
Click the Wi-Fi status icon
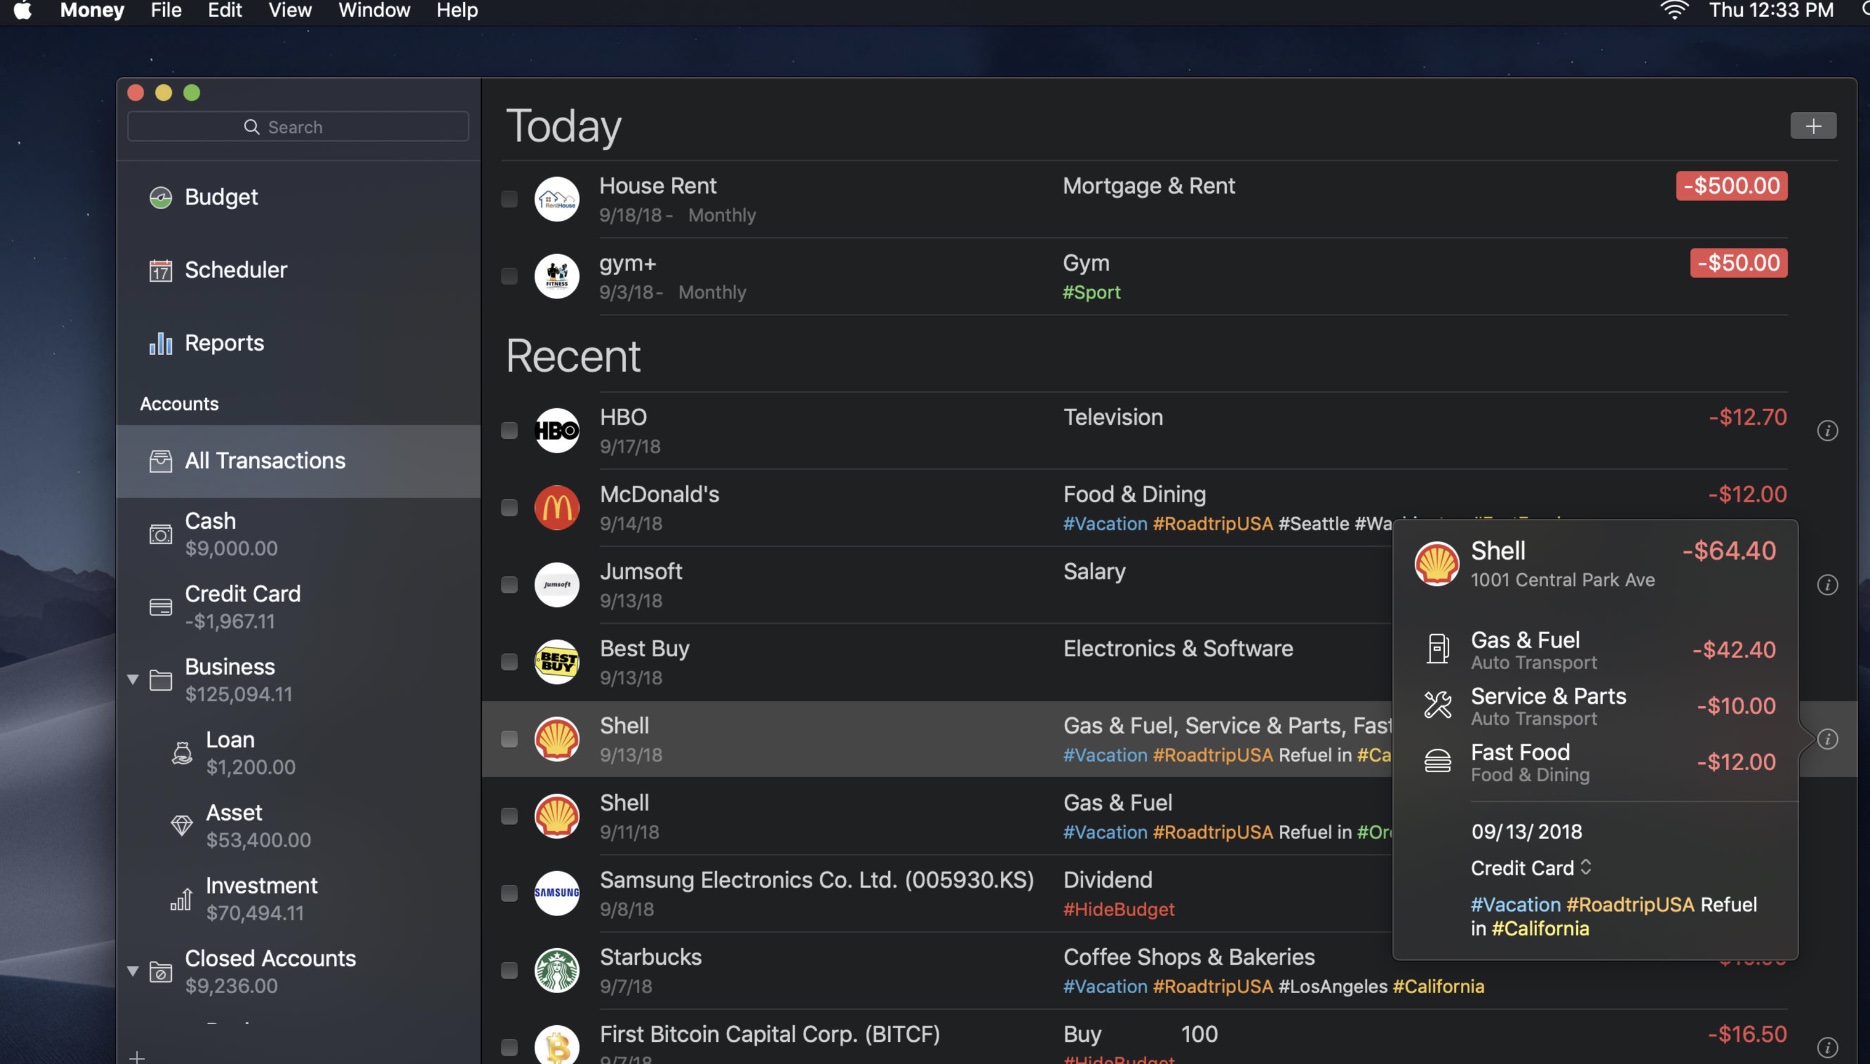click(1674, 11)
